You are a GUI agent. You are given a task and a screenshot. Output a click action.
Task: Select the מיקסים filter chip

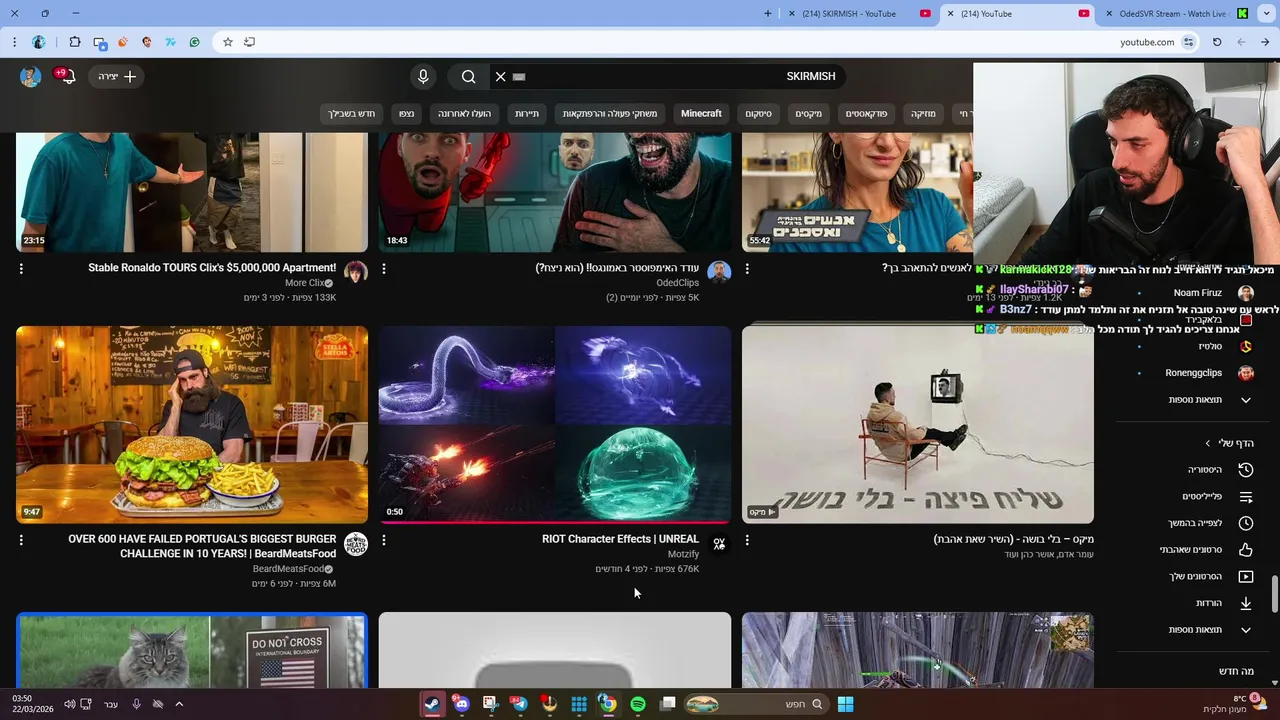click(x=809, y=114)
